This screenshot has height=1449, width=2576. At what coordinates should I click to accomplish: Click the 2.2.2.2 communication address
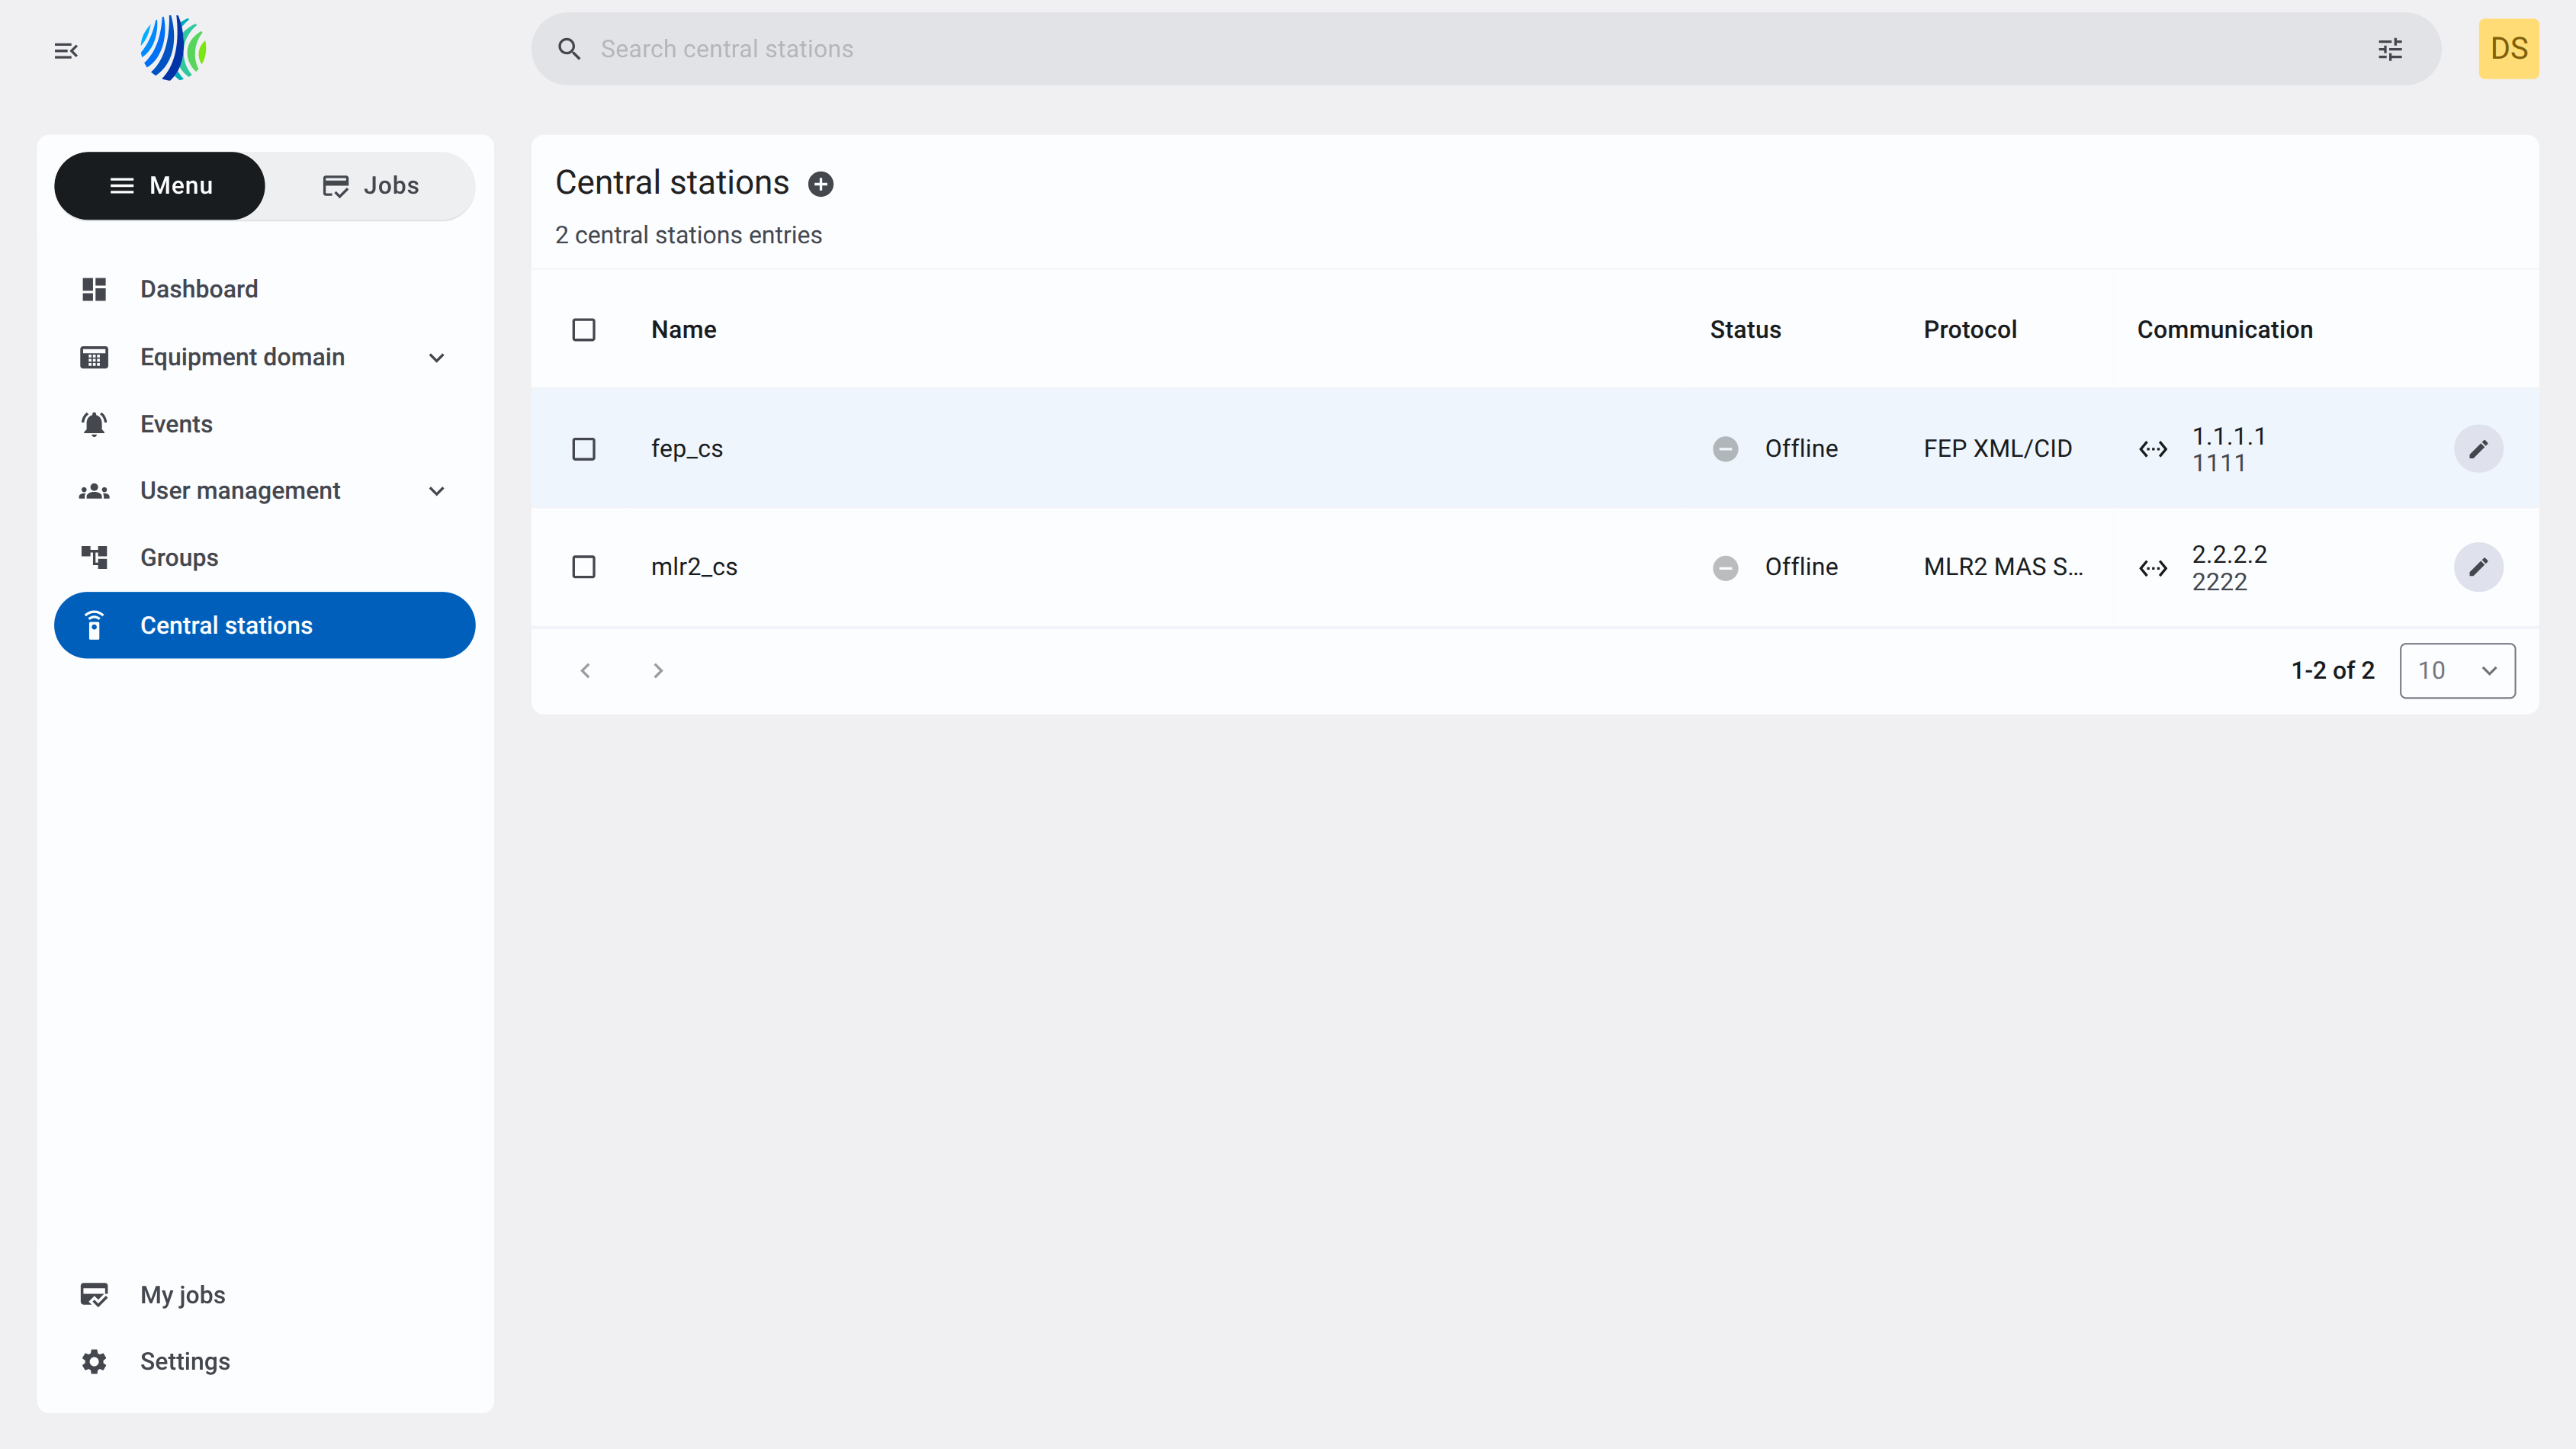point(2229,554)
